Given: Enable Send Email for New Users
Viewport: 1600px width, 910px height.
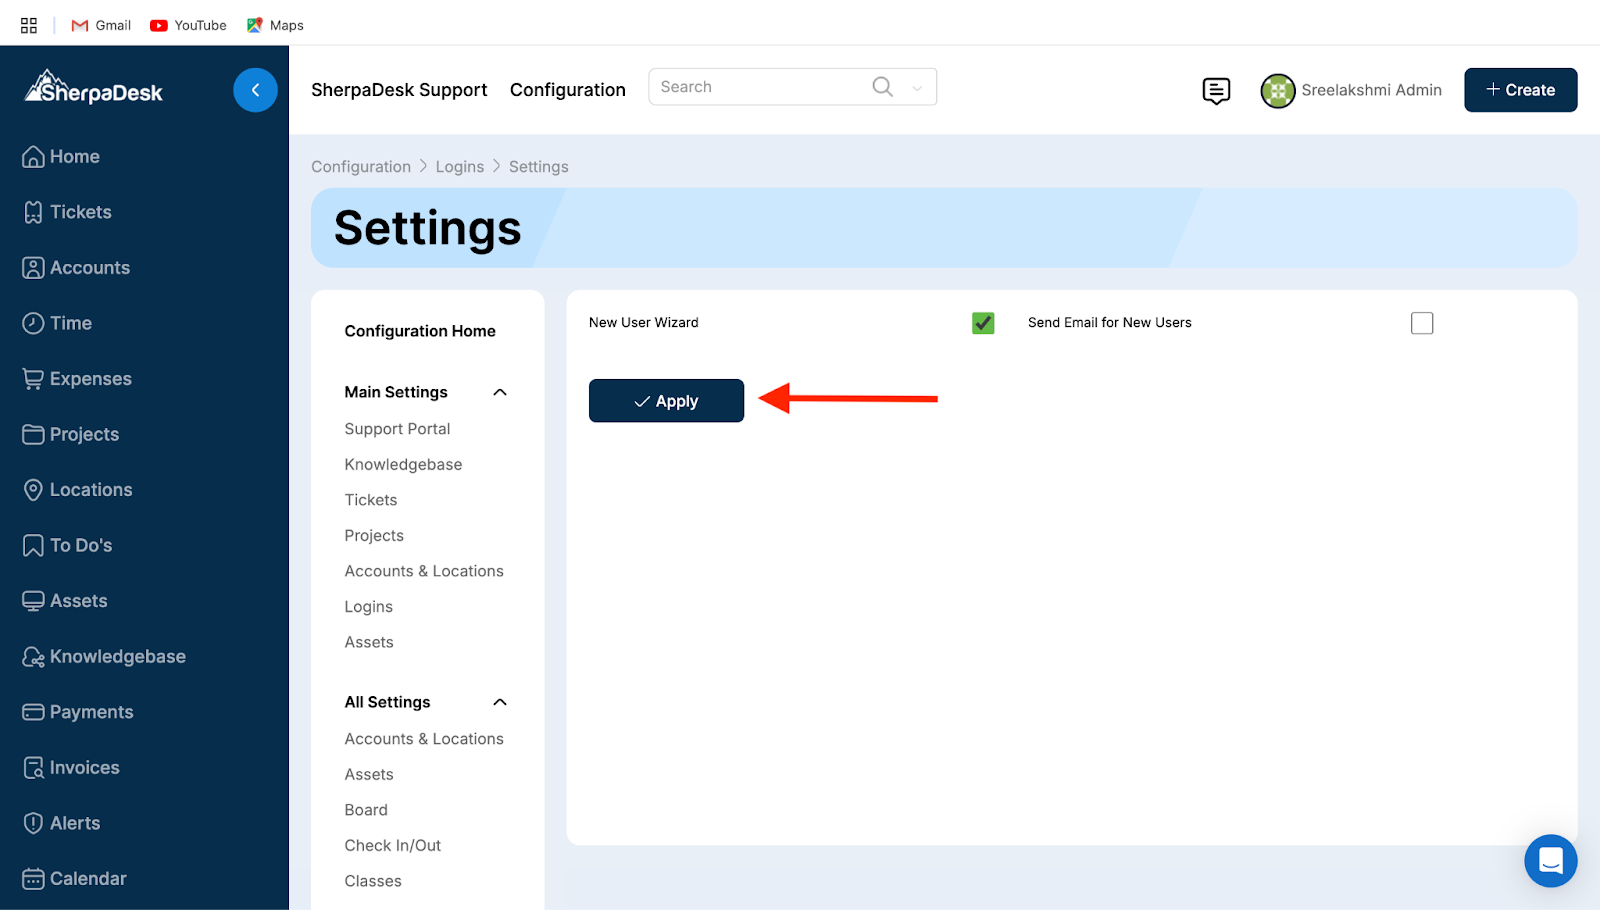Looking at the screenshot, I should click(1421, 323).
